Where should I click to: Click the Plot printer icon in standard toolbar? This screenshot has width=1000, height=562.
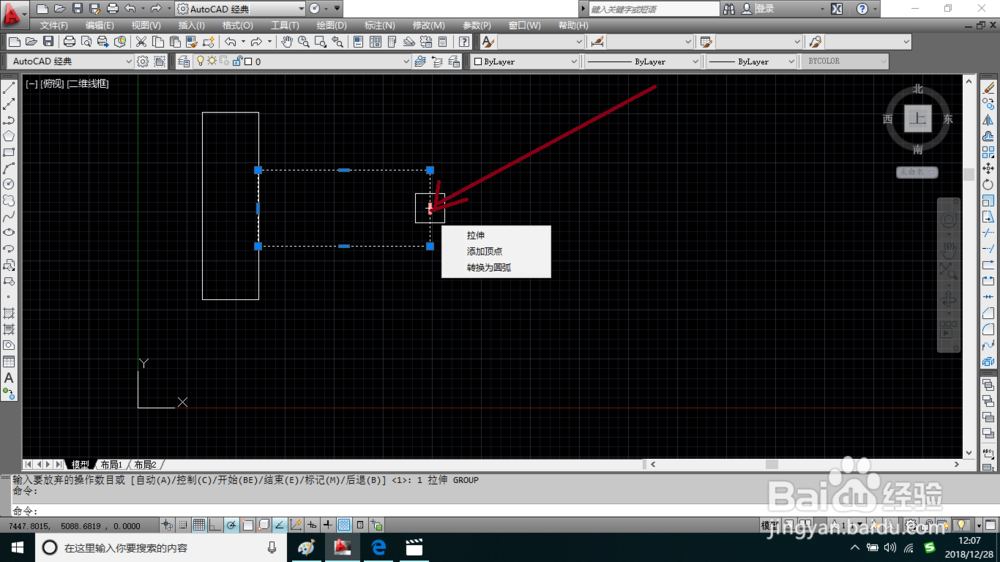[69, 42]
